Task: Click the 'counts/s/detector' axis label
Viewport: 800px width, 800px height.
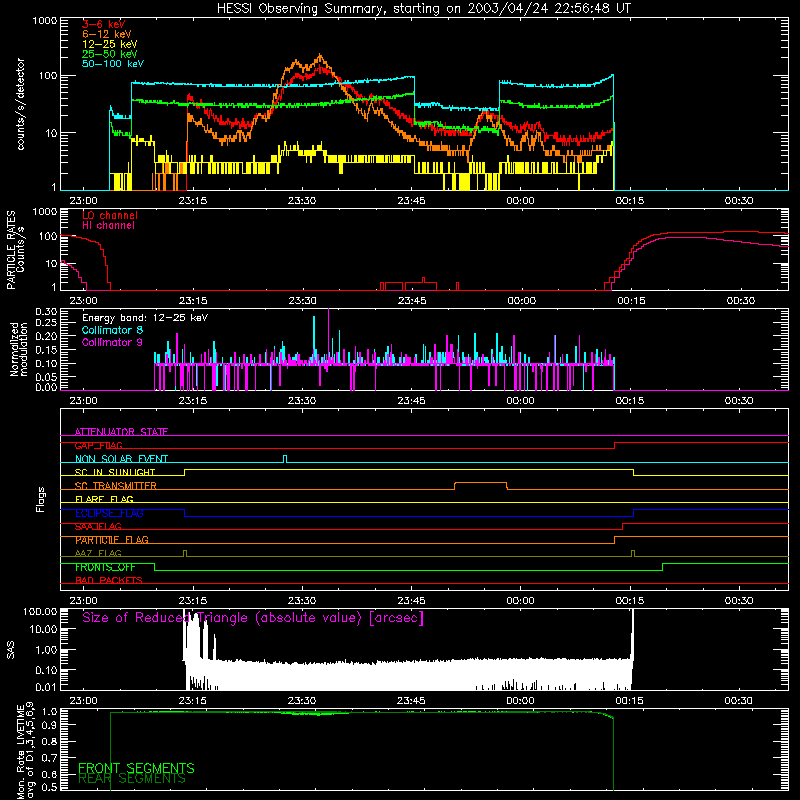Action: click(x=21, y=104)
